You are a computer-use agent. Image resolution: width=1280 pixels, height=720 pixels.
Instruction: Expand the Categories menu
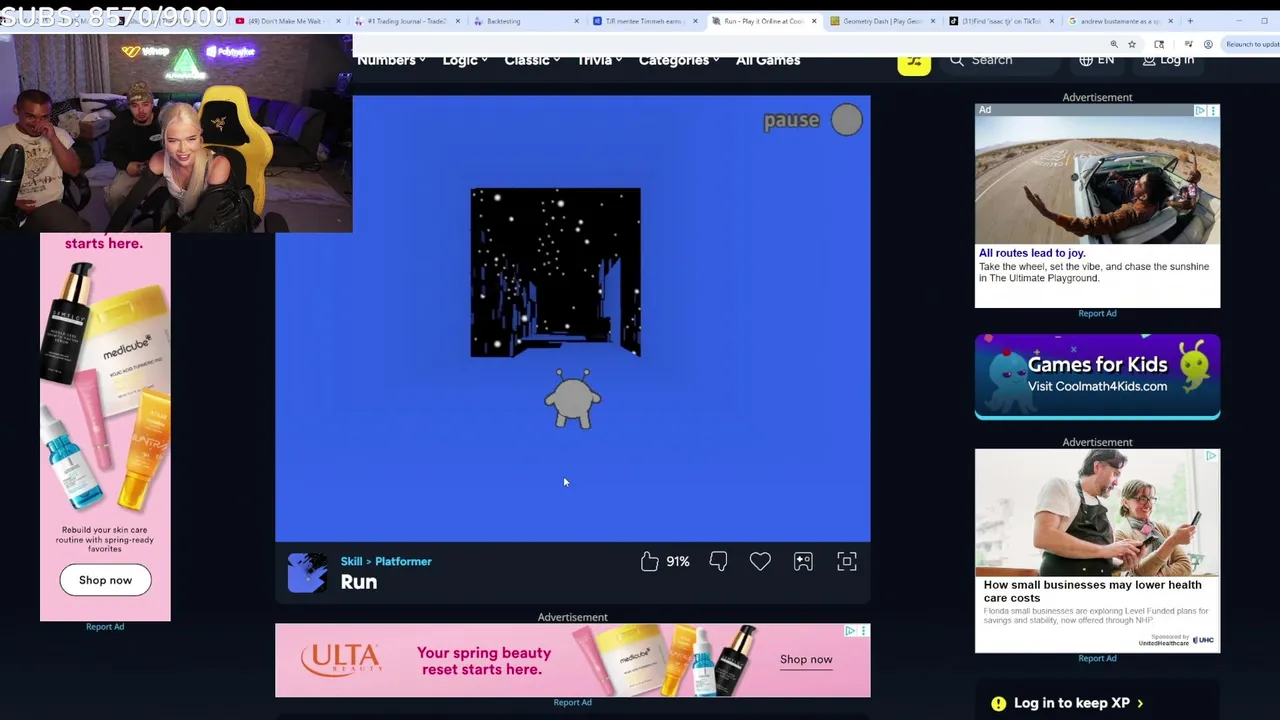click(x=679, y=60)
